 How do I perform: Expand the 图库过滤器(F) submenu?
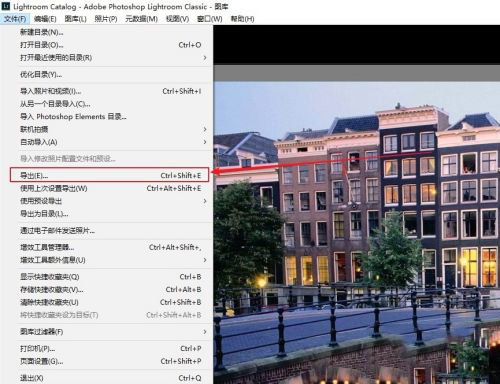pyautogui.click(x=107, y=332)
